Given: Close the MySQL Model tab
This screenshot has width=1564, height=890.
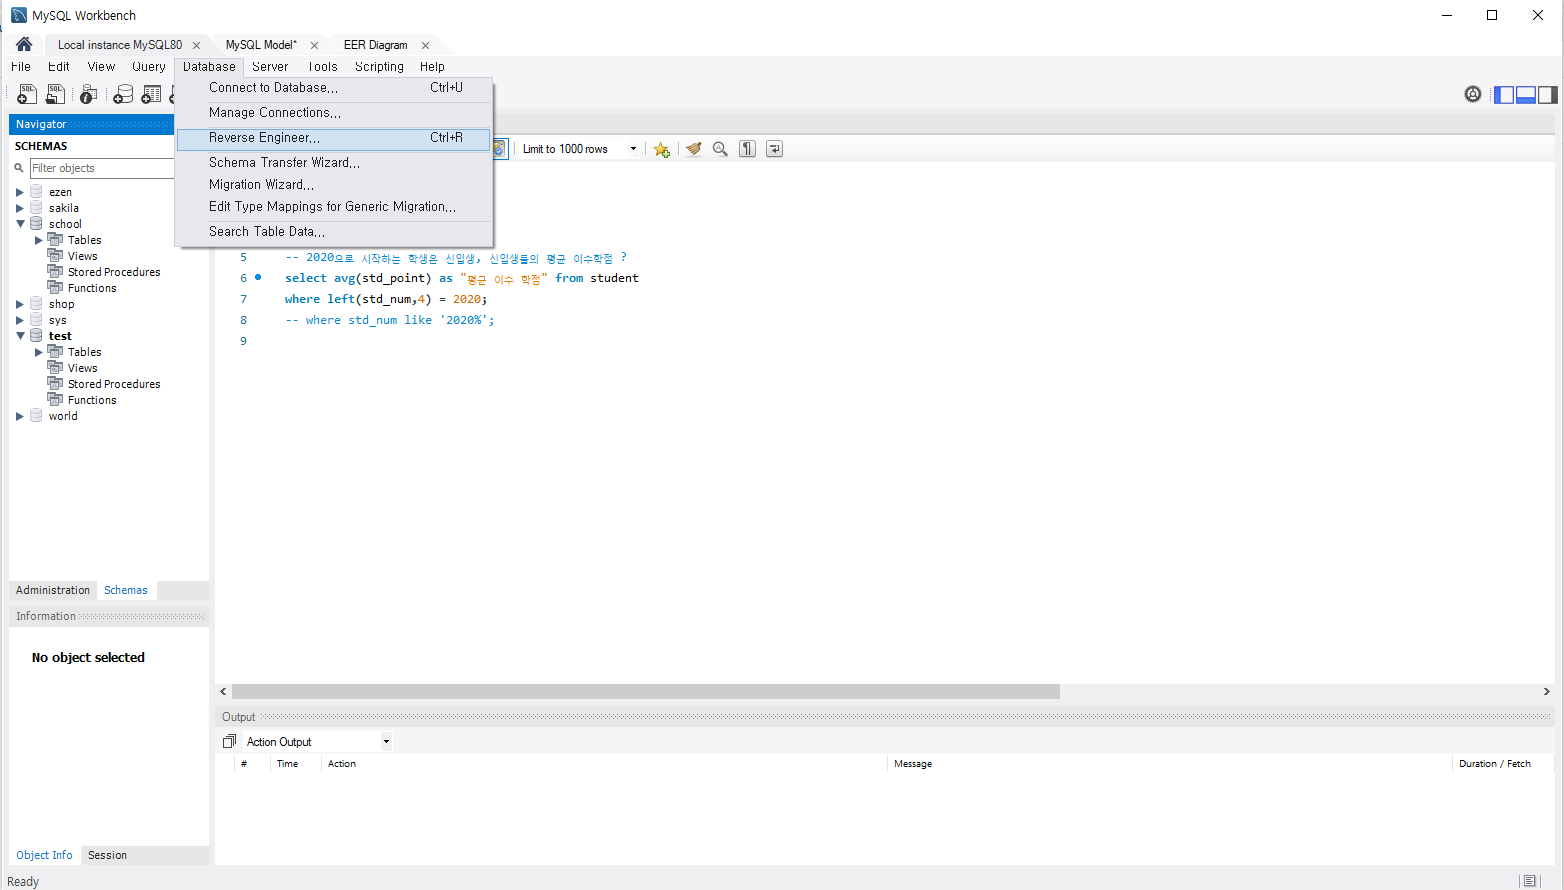Looking at the screenshot, I should point(314,45).
